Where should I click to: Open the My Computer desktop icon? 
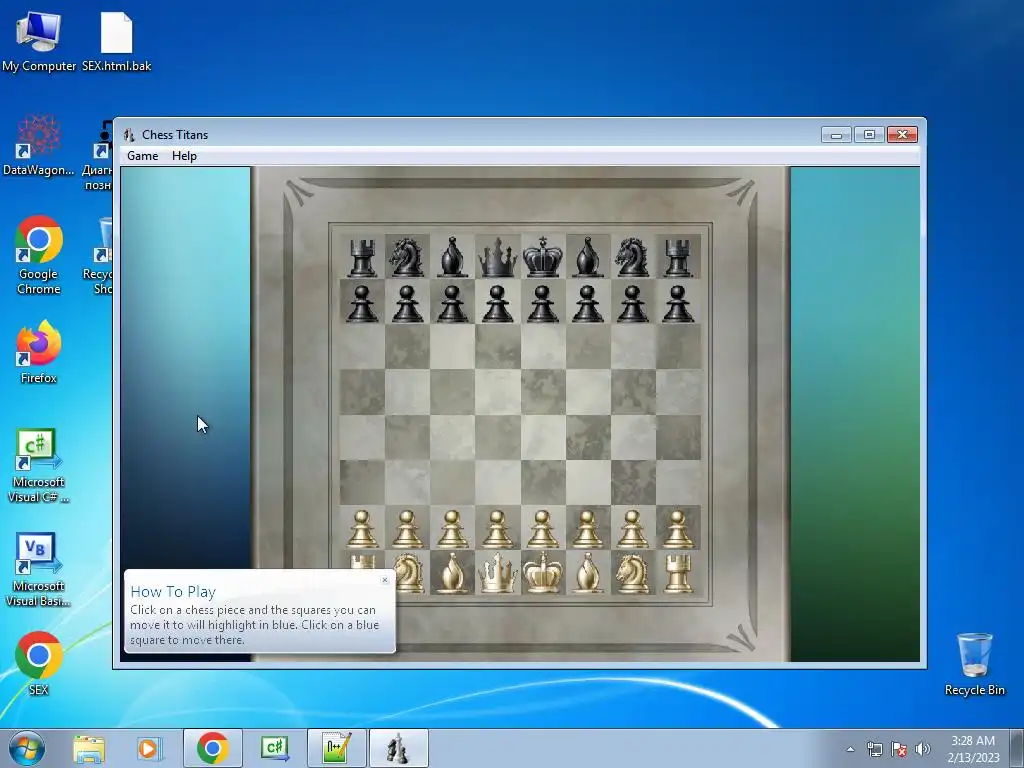point(39,42)
